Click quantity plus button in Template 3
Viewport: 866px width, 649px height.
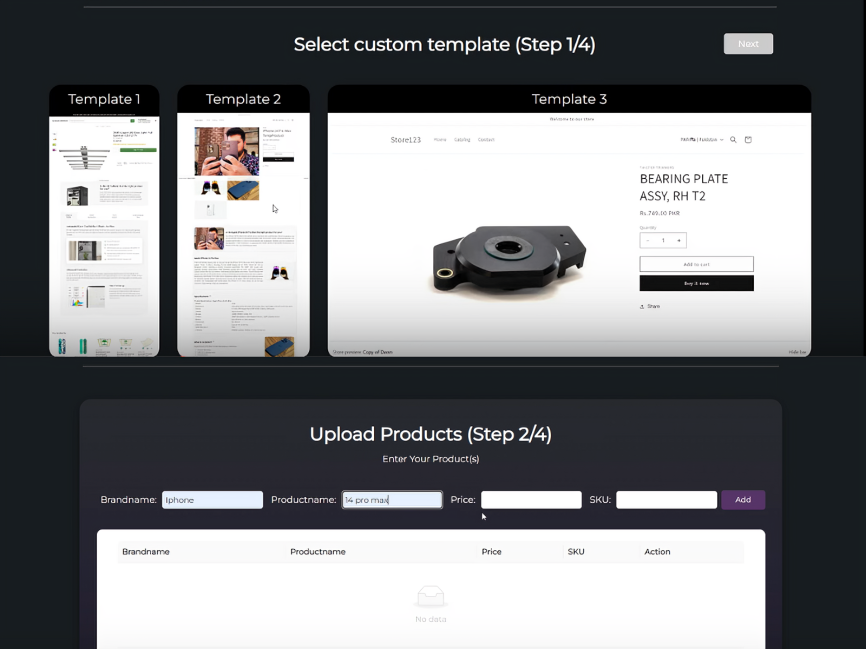pyautogui.click(x=679, y=240)
